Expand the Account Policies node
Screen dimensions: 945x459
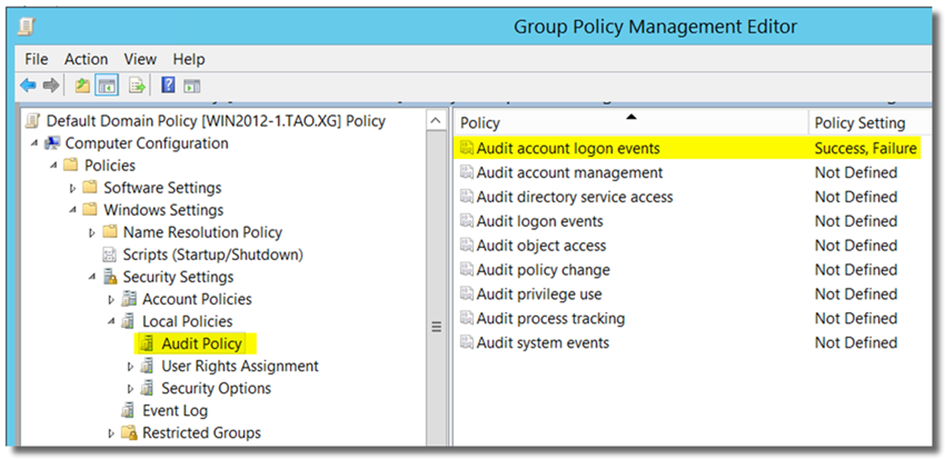point(112,299)
